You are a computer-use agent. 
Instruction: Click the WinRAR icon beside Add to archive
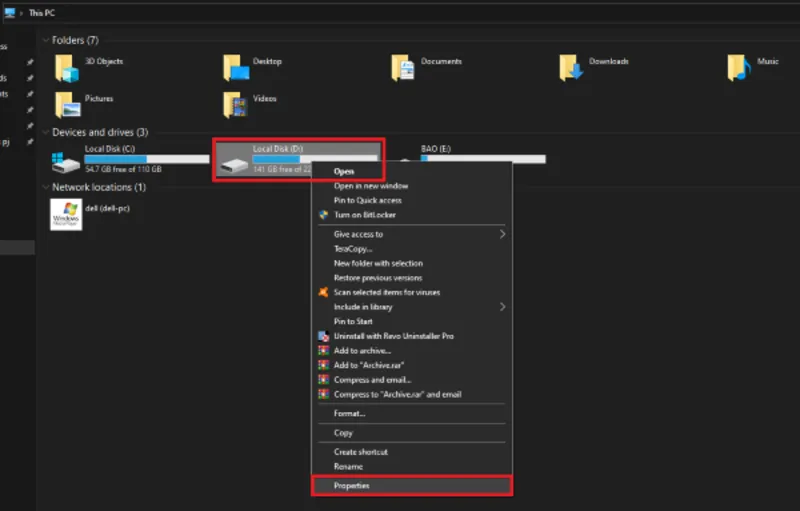click(x=323, y=351)
